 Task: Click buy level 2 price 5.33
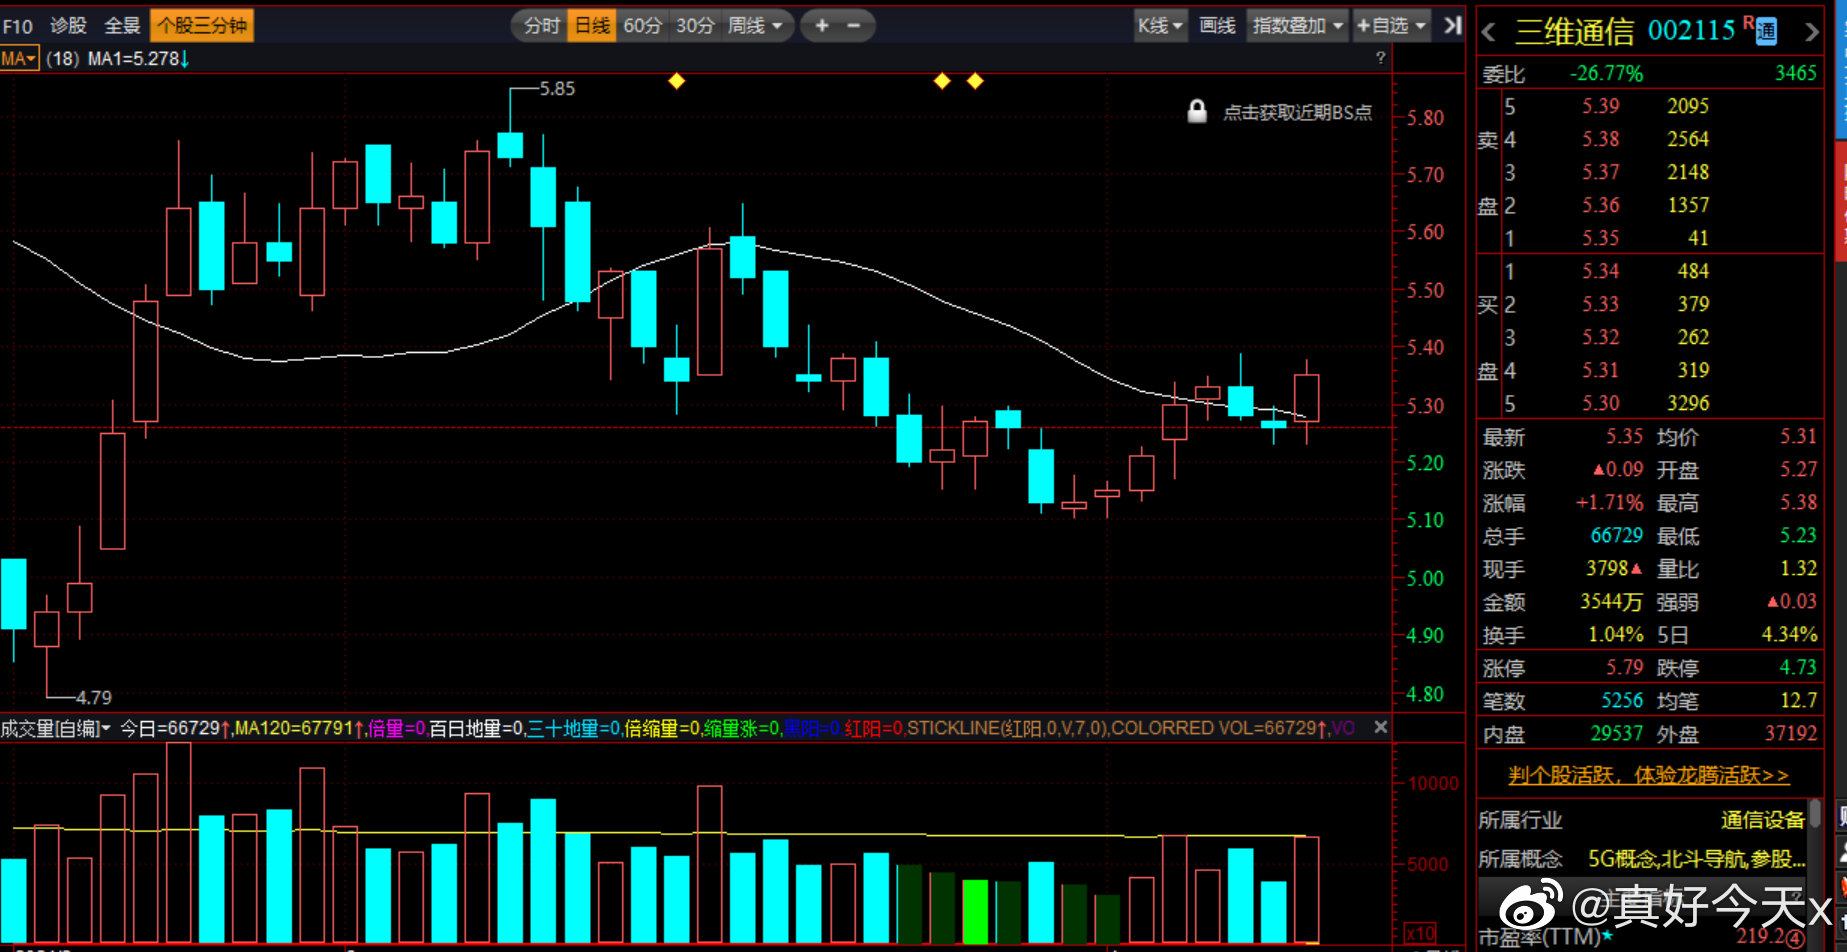click(x=1600, y=304)
